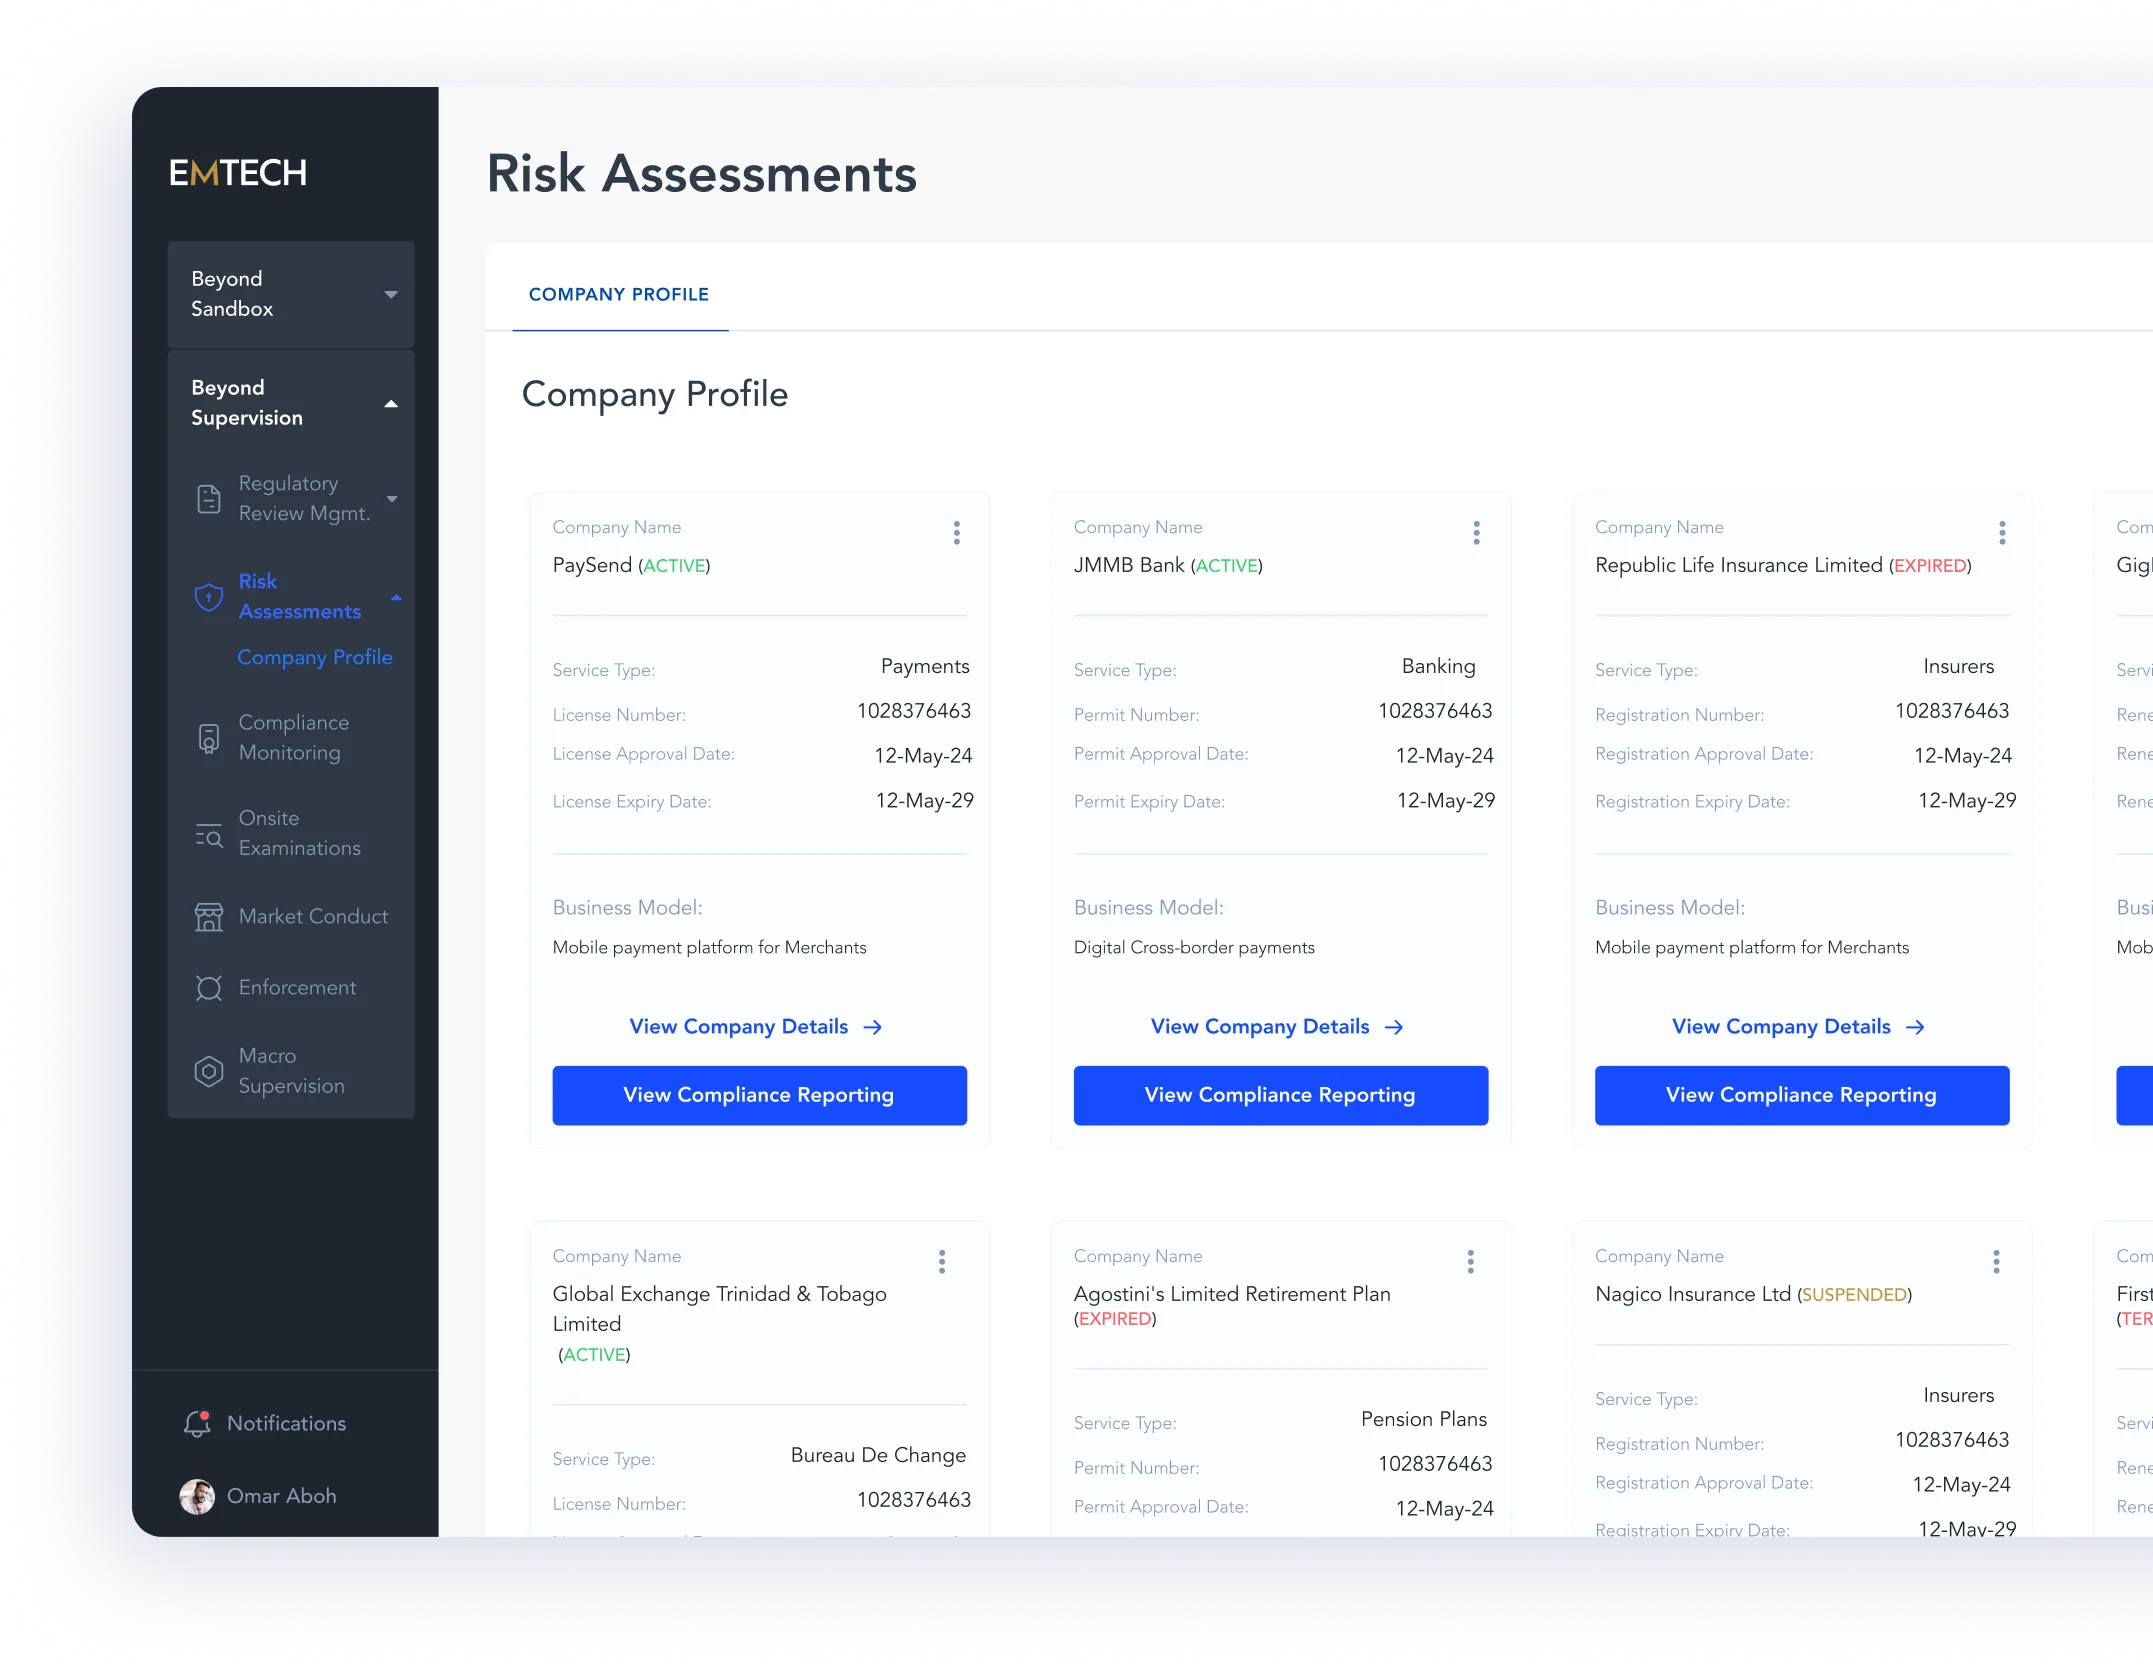The width and height of the screenshot is (2153, 1667).
Task: Click the Risk Assessments page heading
Action: tap(701, 173)
